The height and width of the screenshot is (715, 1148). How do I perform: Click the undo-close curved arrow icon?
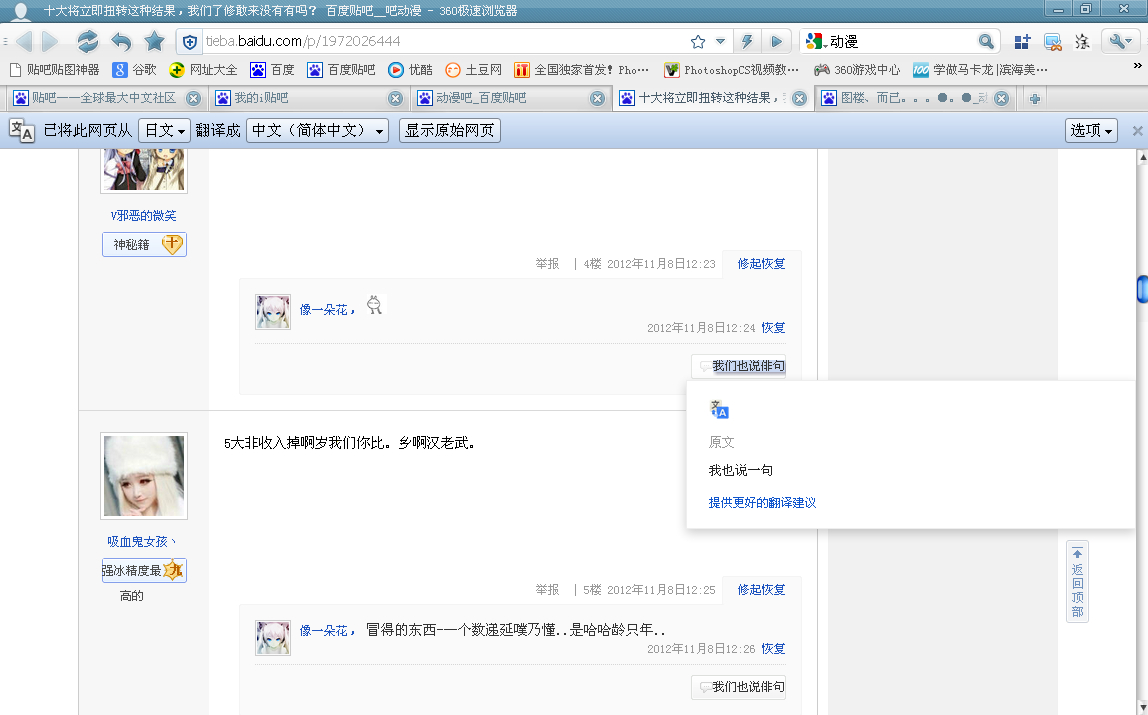tap(121, 42)
